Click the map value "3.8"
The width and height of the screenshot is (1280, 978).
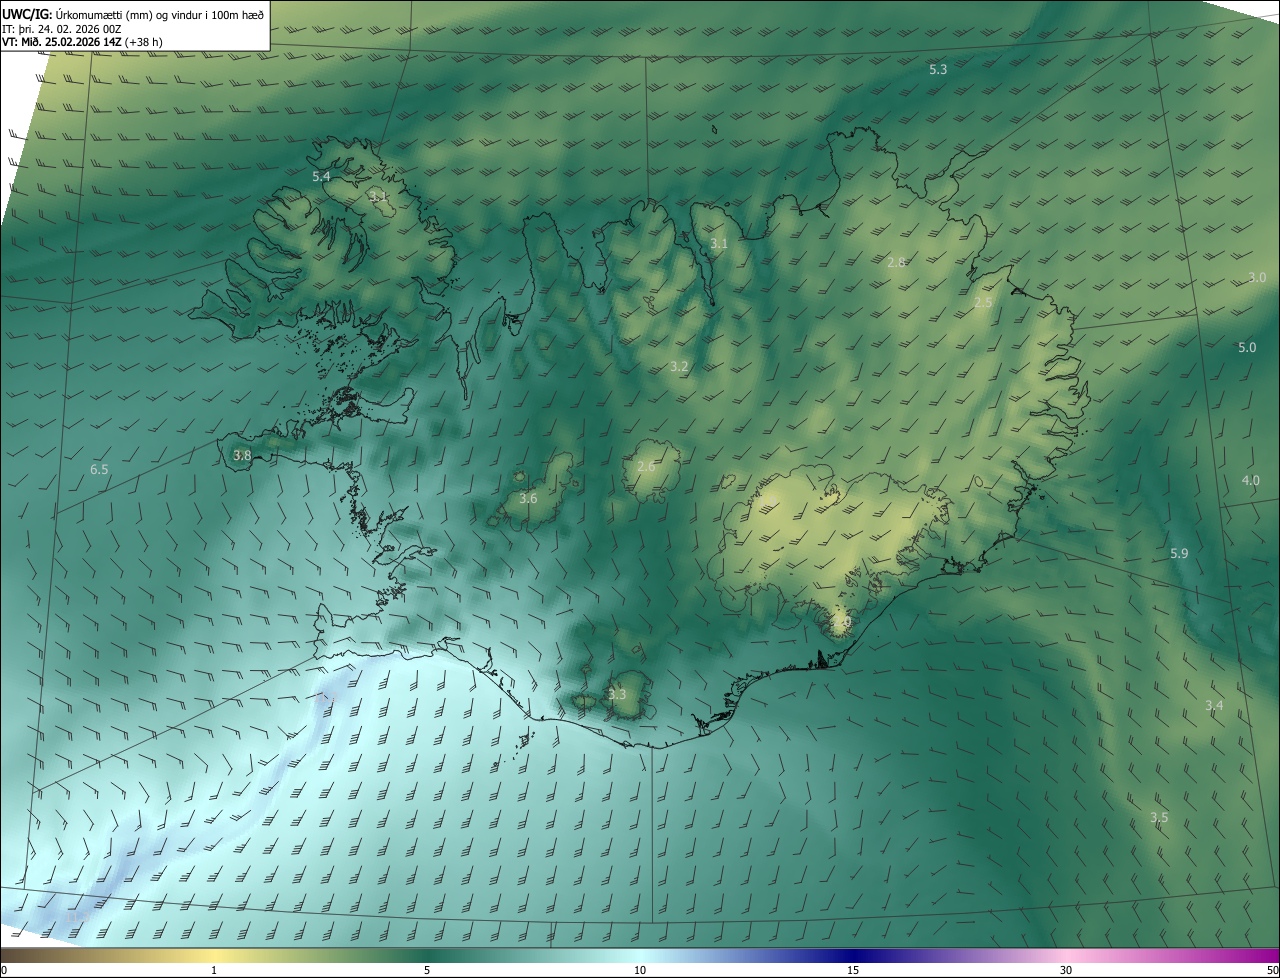click(x=242, y=455)
